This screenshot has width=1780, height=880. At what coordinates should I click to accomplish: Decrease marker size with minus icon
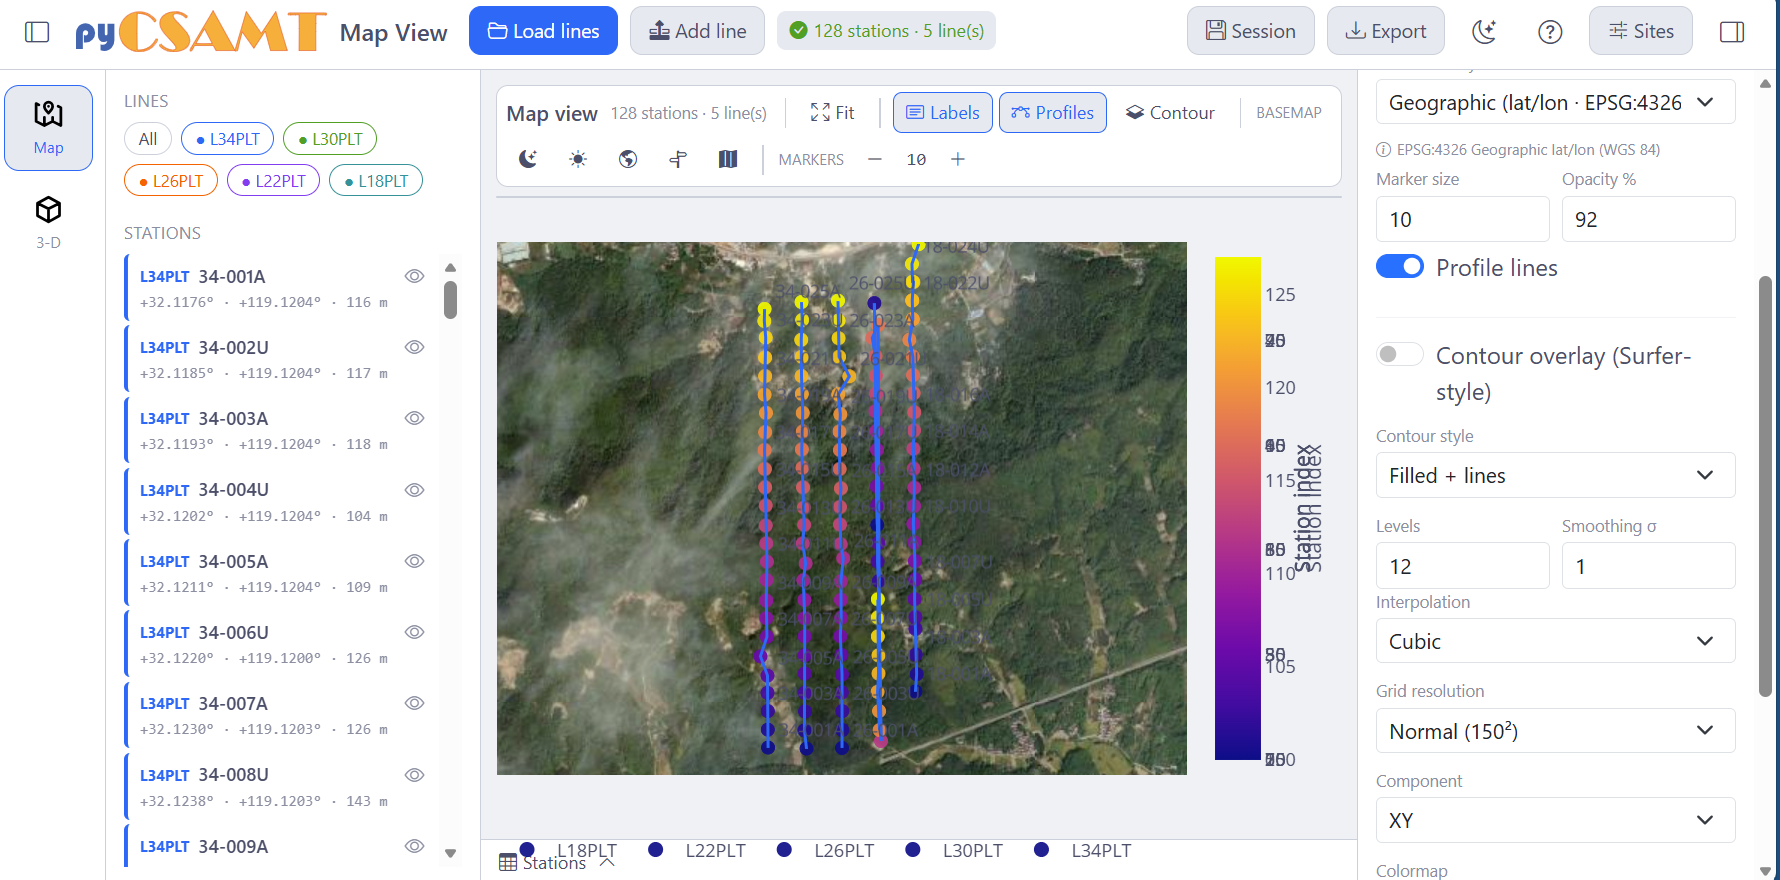875,159
